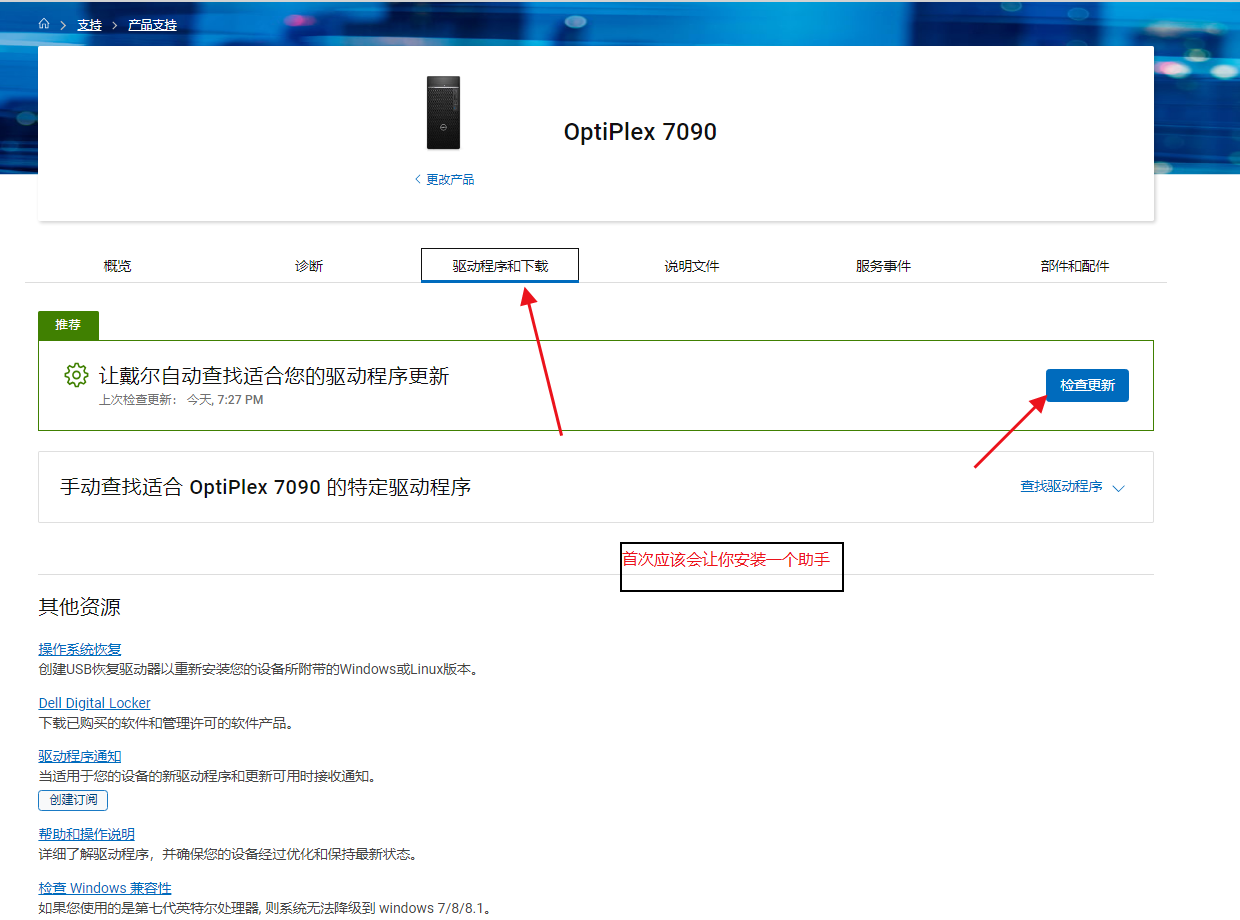
Task: Go to the 部件和配件 tab
Action: point(1075,266)
